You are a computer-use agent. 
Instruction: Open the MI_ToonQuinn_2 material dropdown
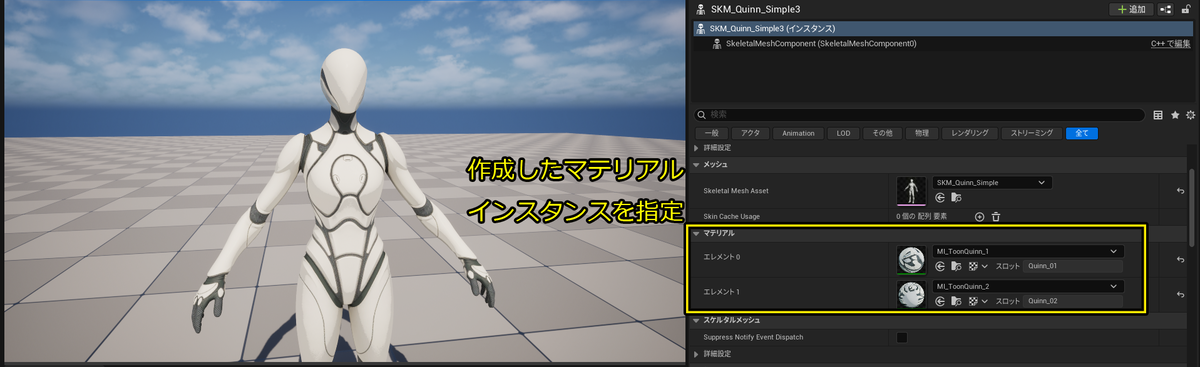(x=1028, y=286)
